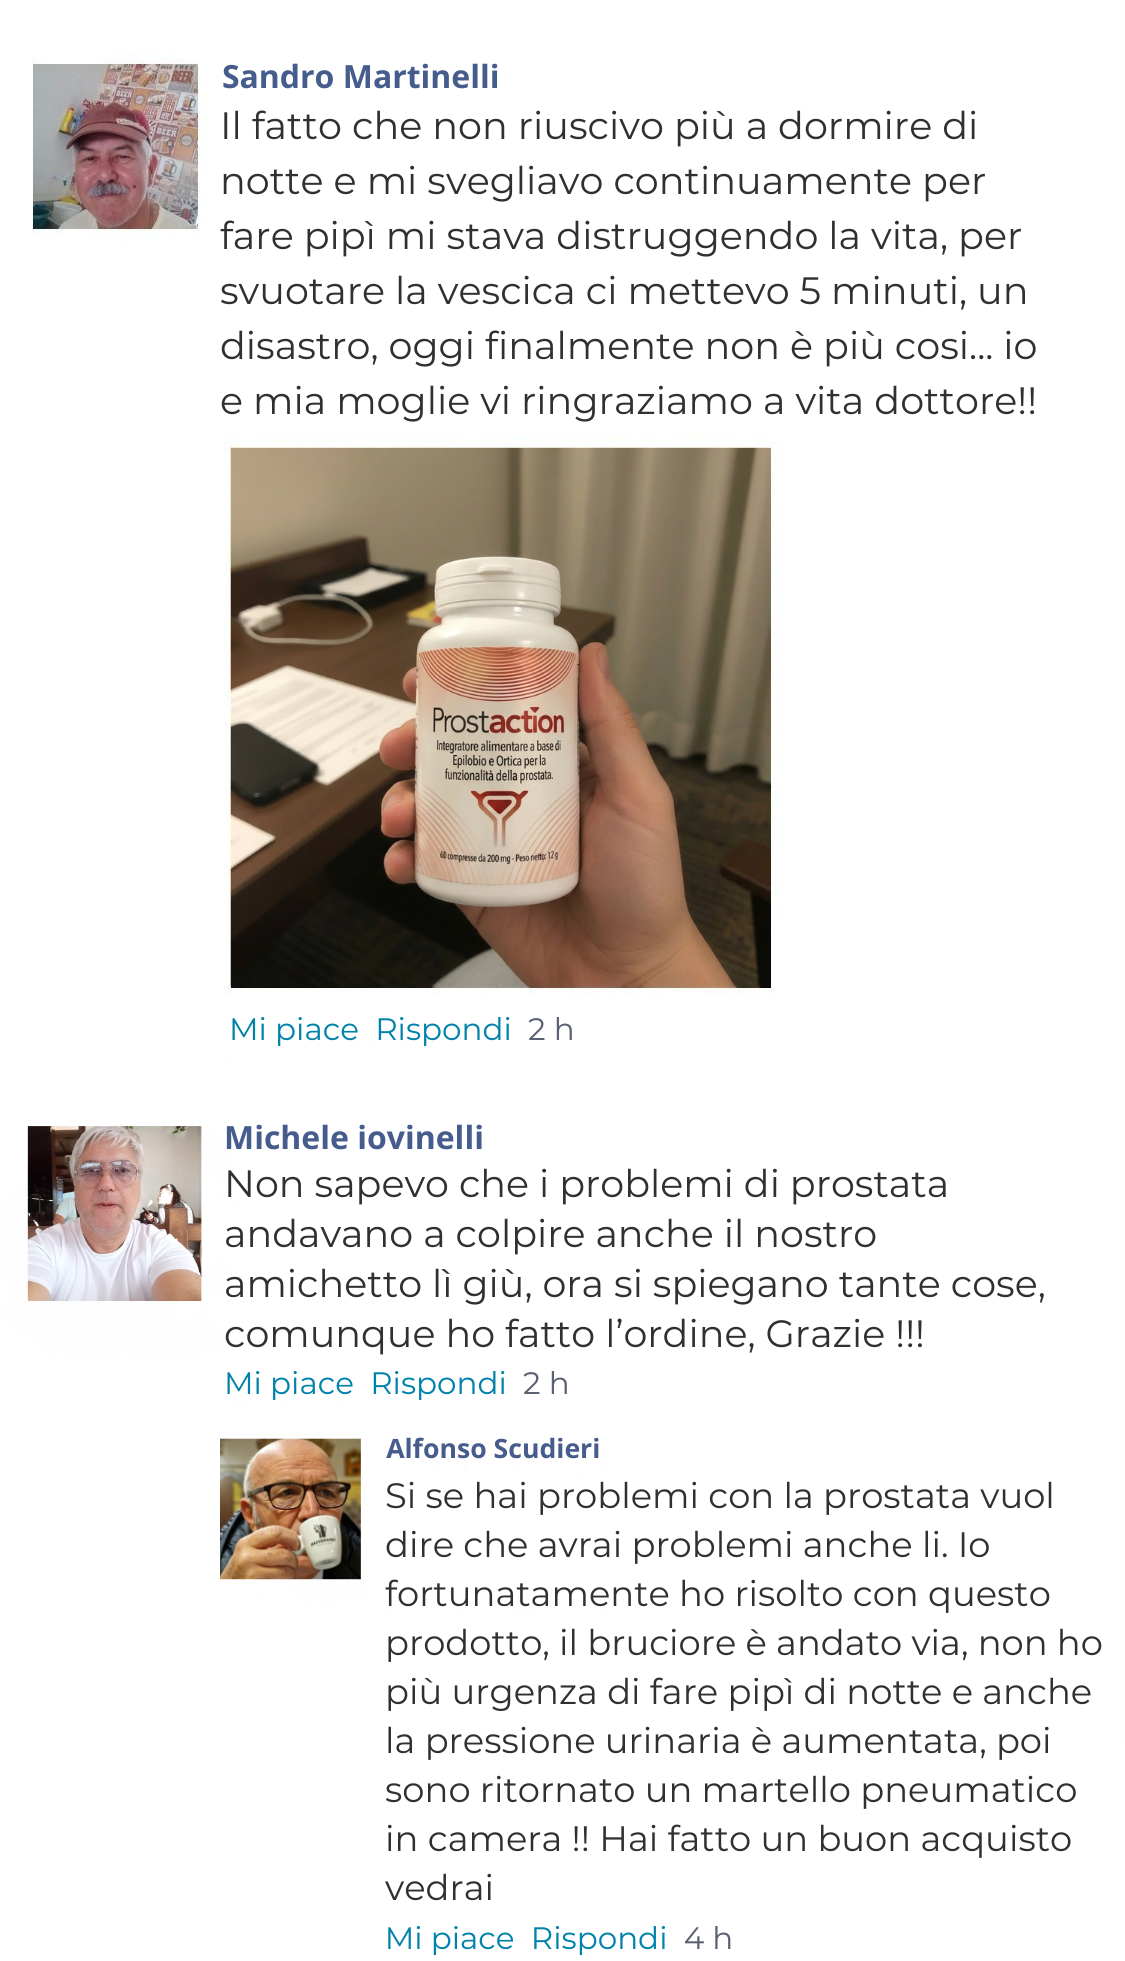Image resolution: width=1125 pixels, height=1961 pixels.
Task: Click the 2 h timestamp under Sandro's photo
Action: pos(550,1029)
